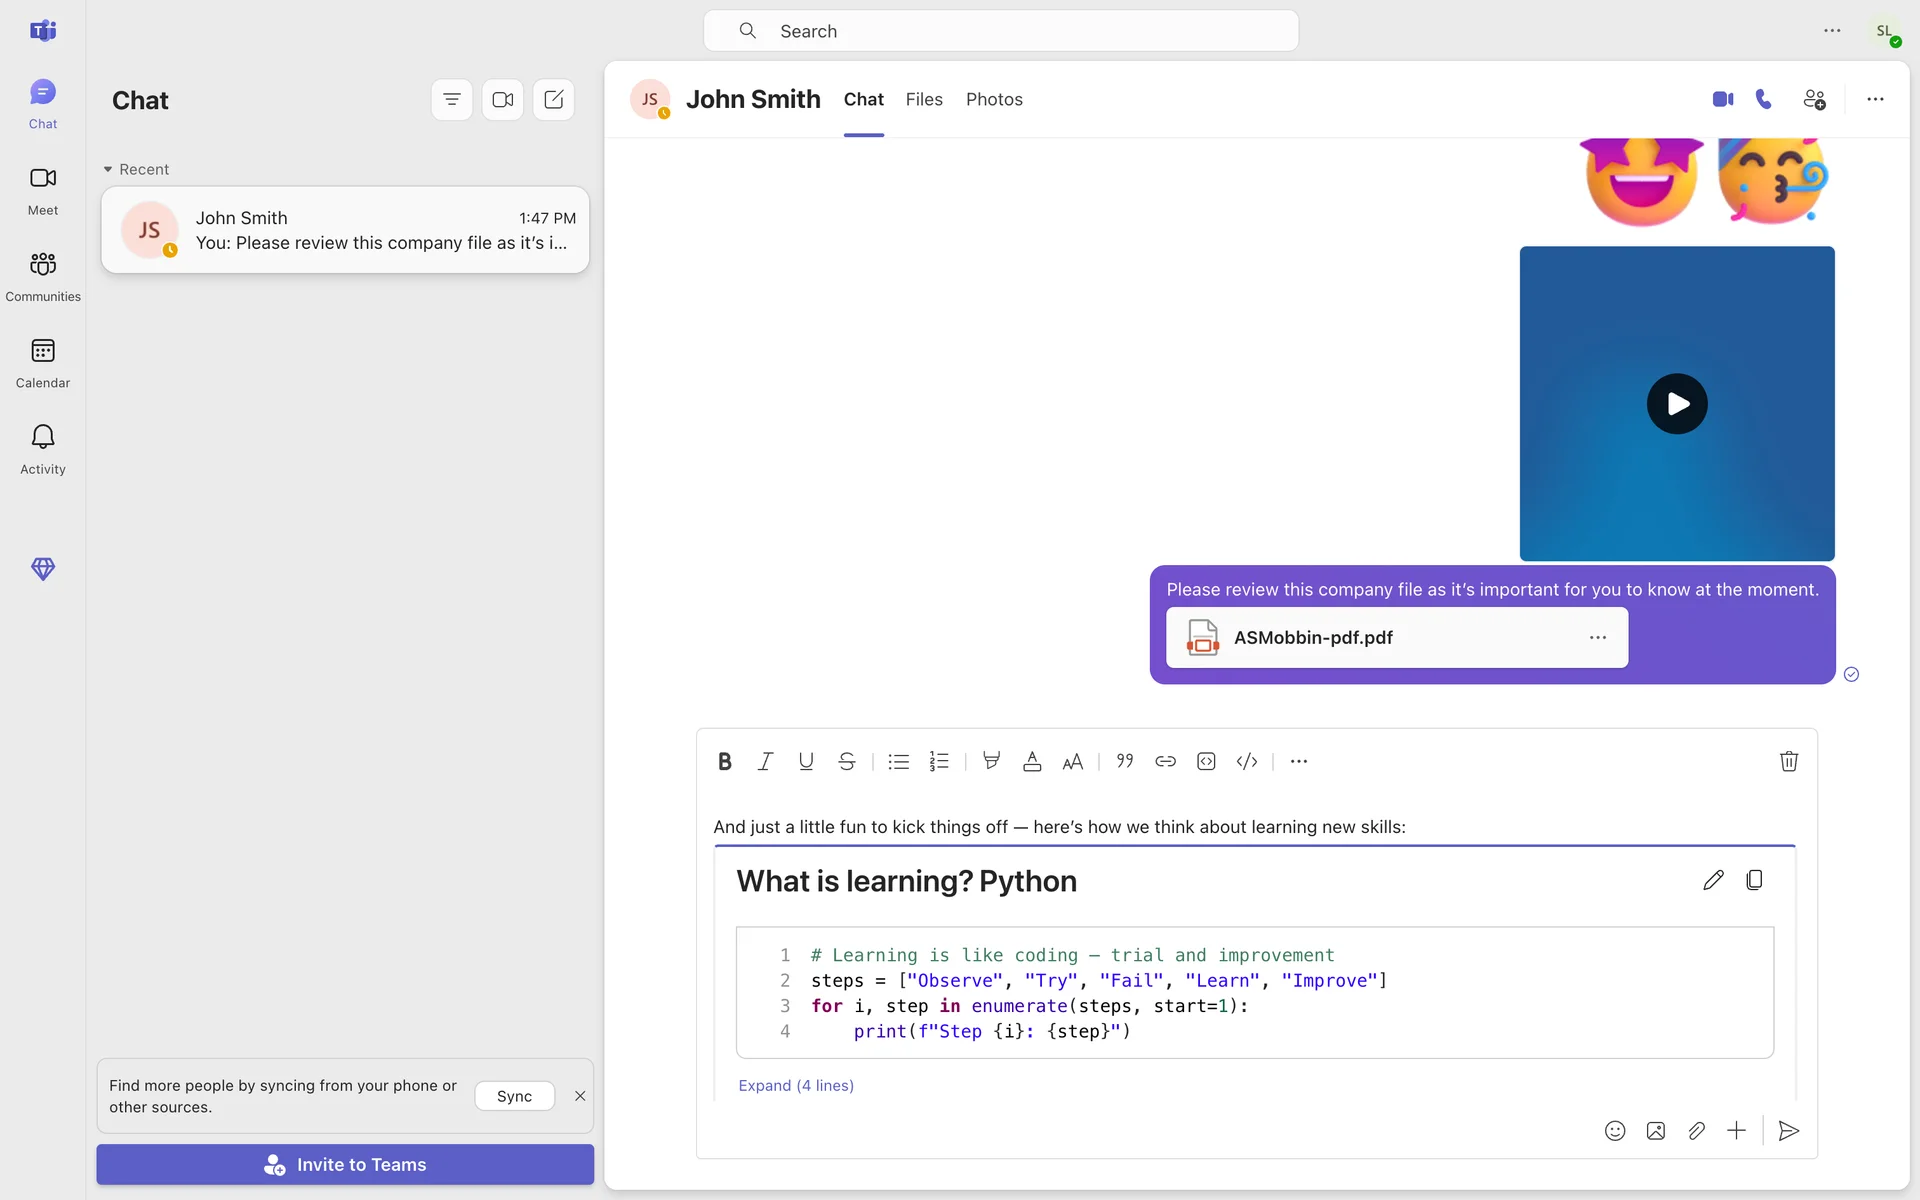Switch to the Files tab
The height and width of the screenshot is (1200, 1920).
point(924,99)
